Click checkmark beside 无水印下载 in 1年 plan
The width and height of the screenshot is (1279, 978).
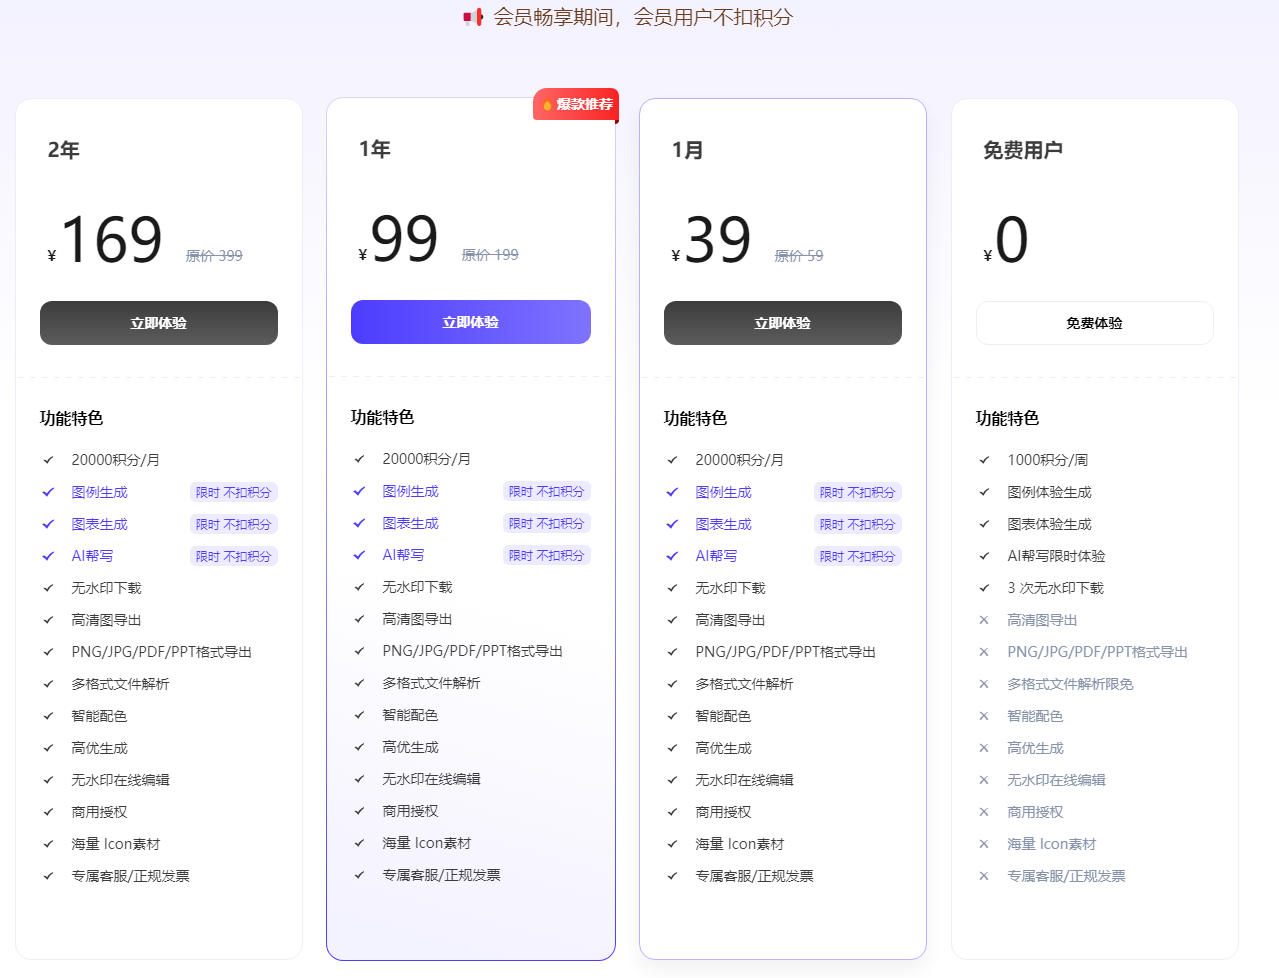coord(359,587)
